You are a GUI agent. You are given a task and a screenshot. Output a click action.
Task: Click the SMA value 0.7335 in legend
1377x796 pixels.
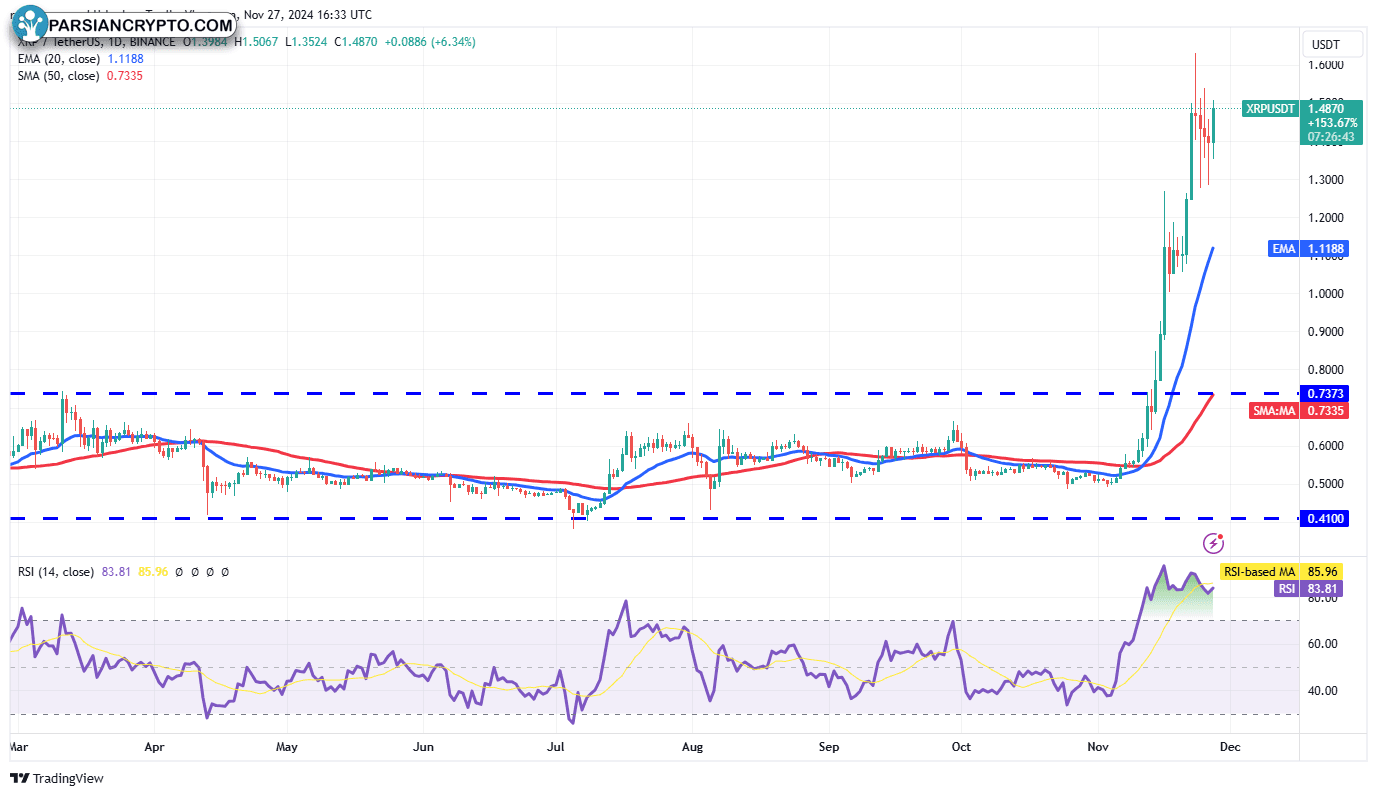(127, 76)
